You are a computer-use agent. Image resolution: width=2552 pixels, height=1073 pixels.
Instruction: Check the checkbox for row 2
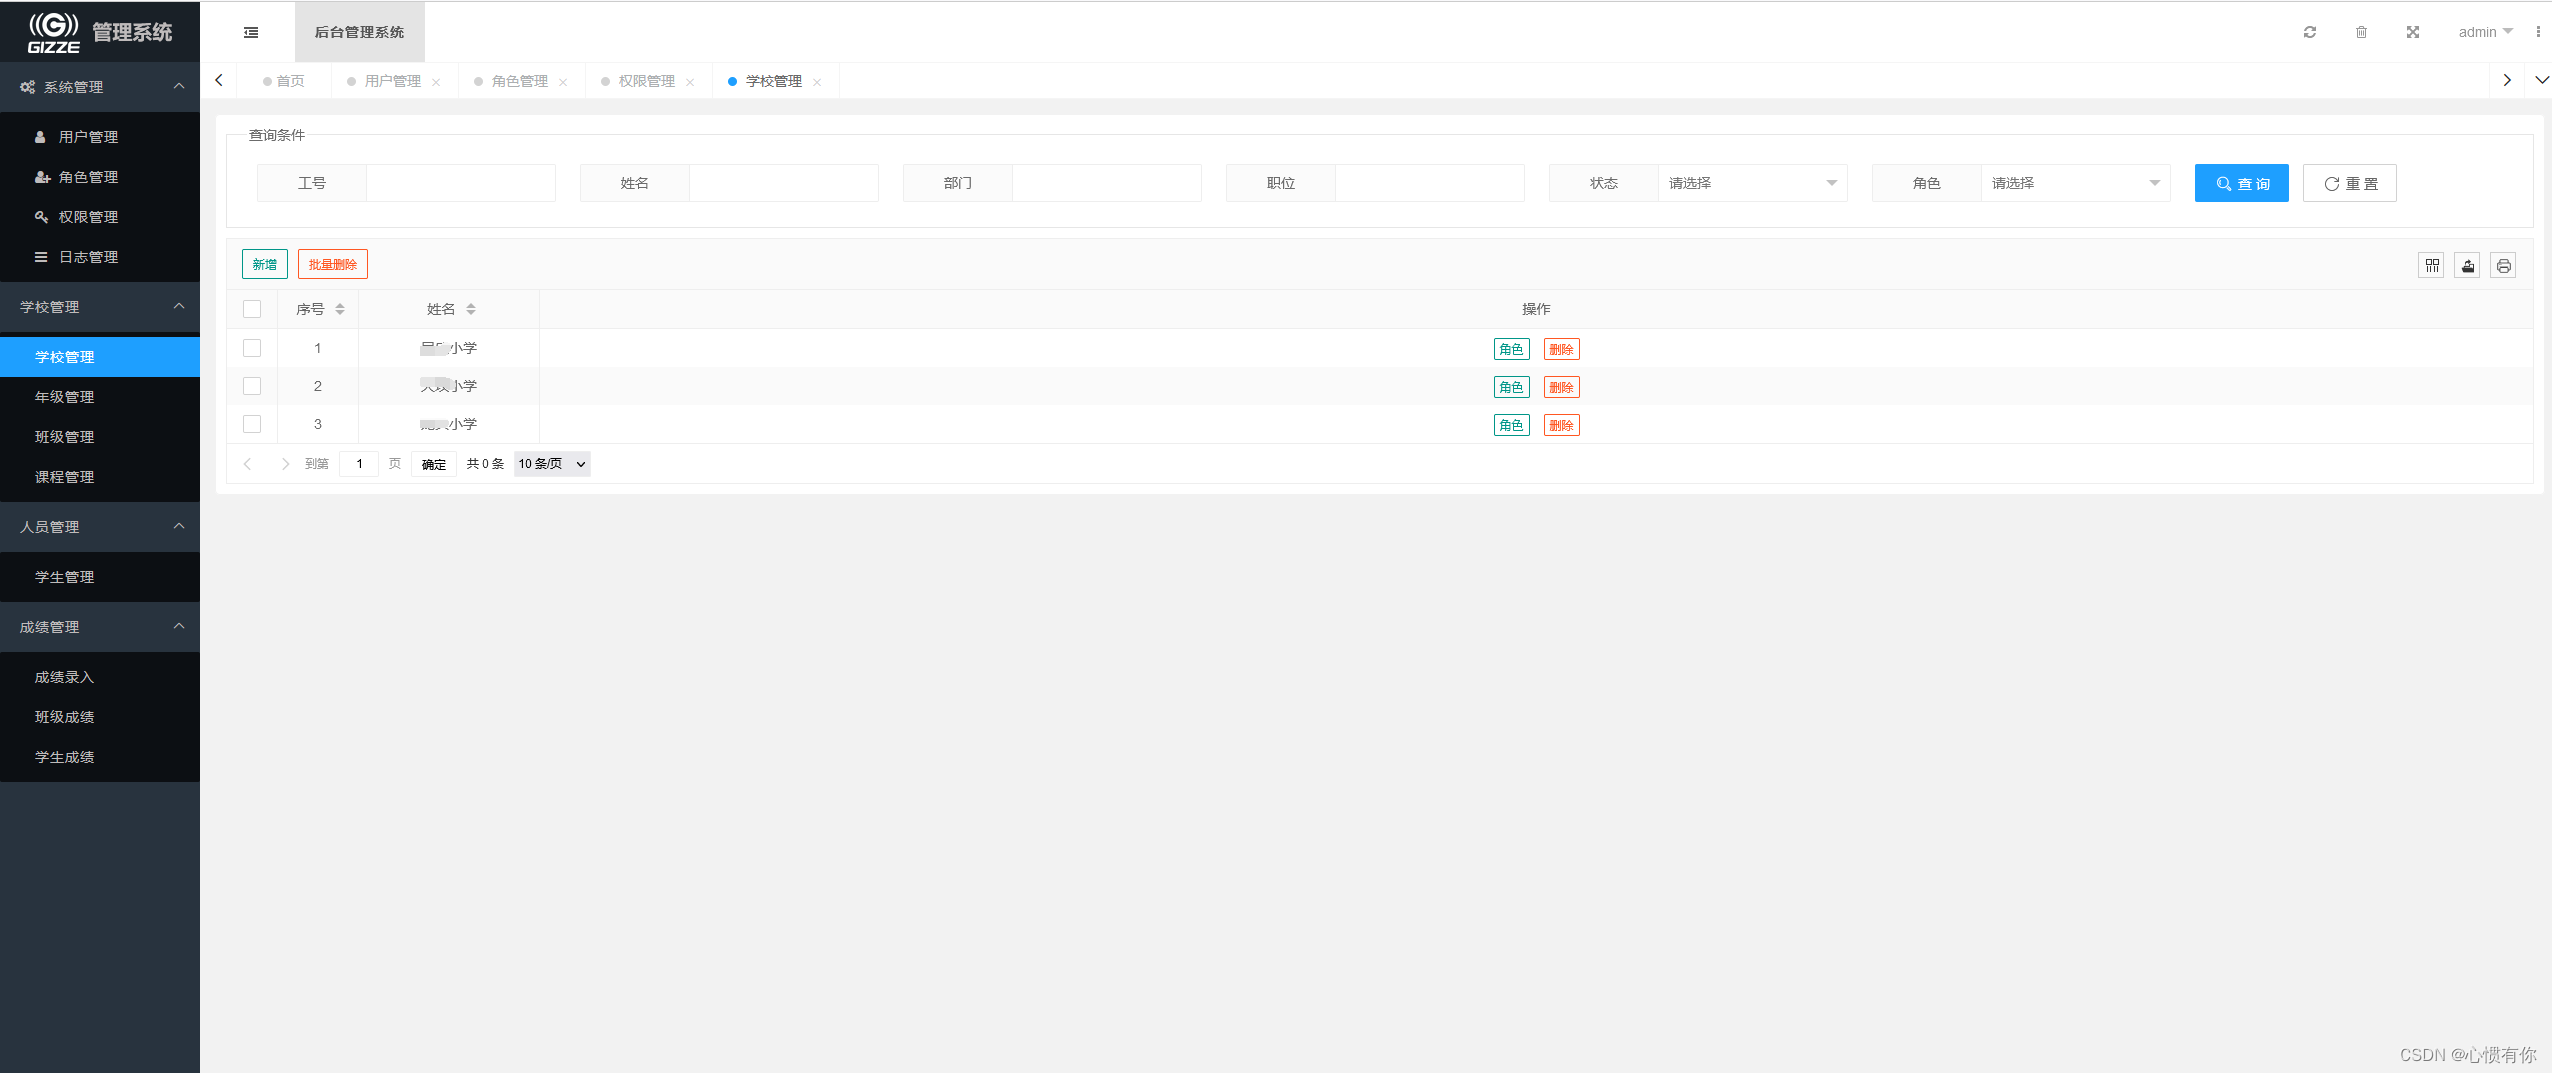252,386
